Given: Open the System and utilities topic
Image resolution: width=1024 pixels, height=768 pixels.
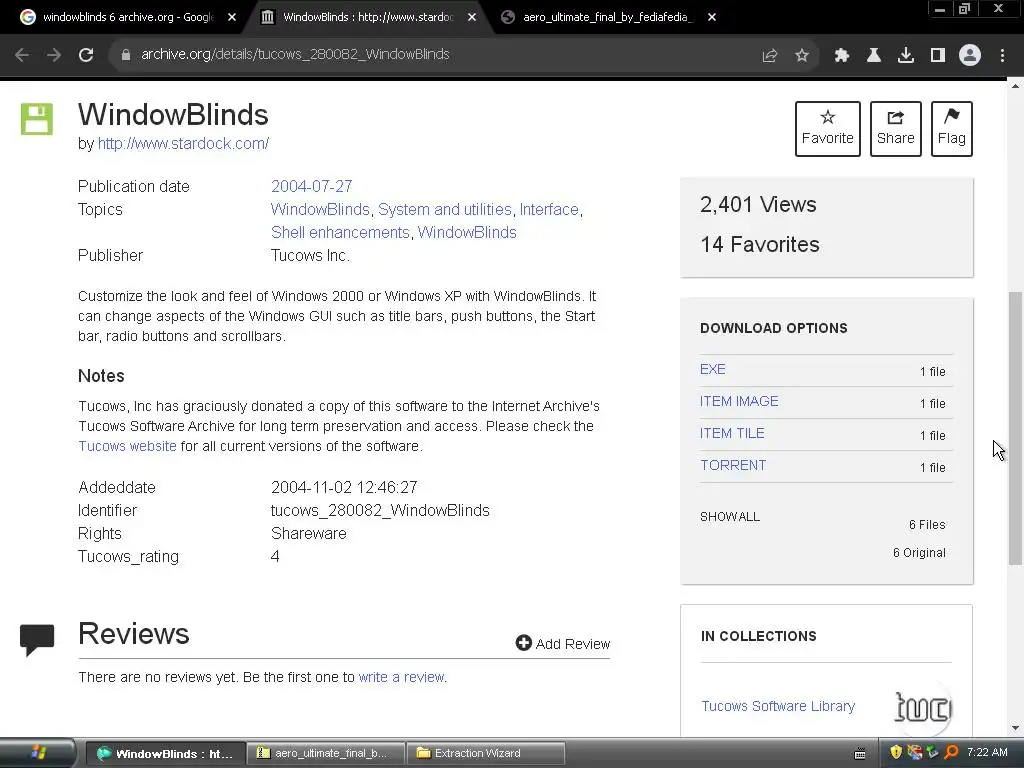Looking at the screenshot, I should coord(445,210).
